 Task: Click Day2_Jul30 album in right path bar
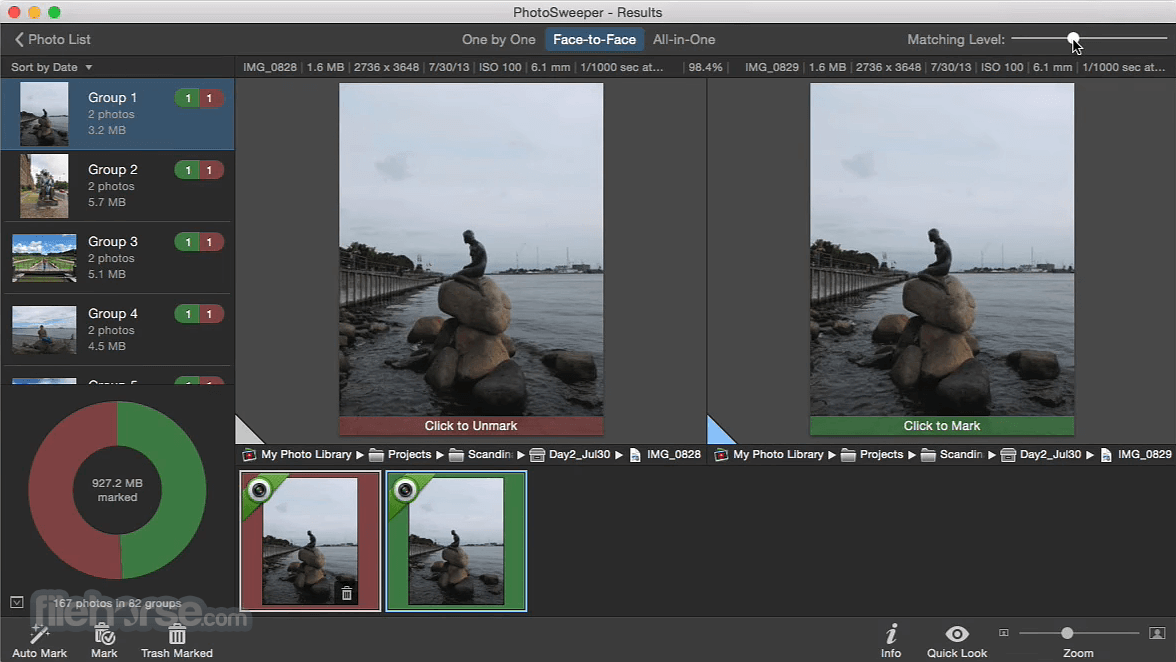coord(1041,454)
